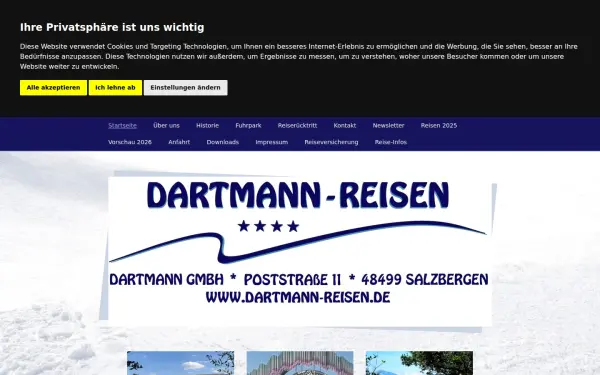600x375 pixels.
Task: Open the middle travel photo thumbnail
Action: [x=300, y=363]
